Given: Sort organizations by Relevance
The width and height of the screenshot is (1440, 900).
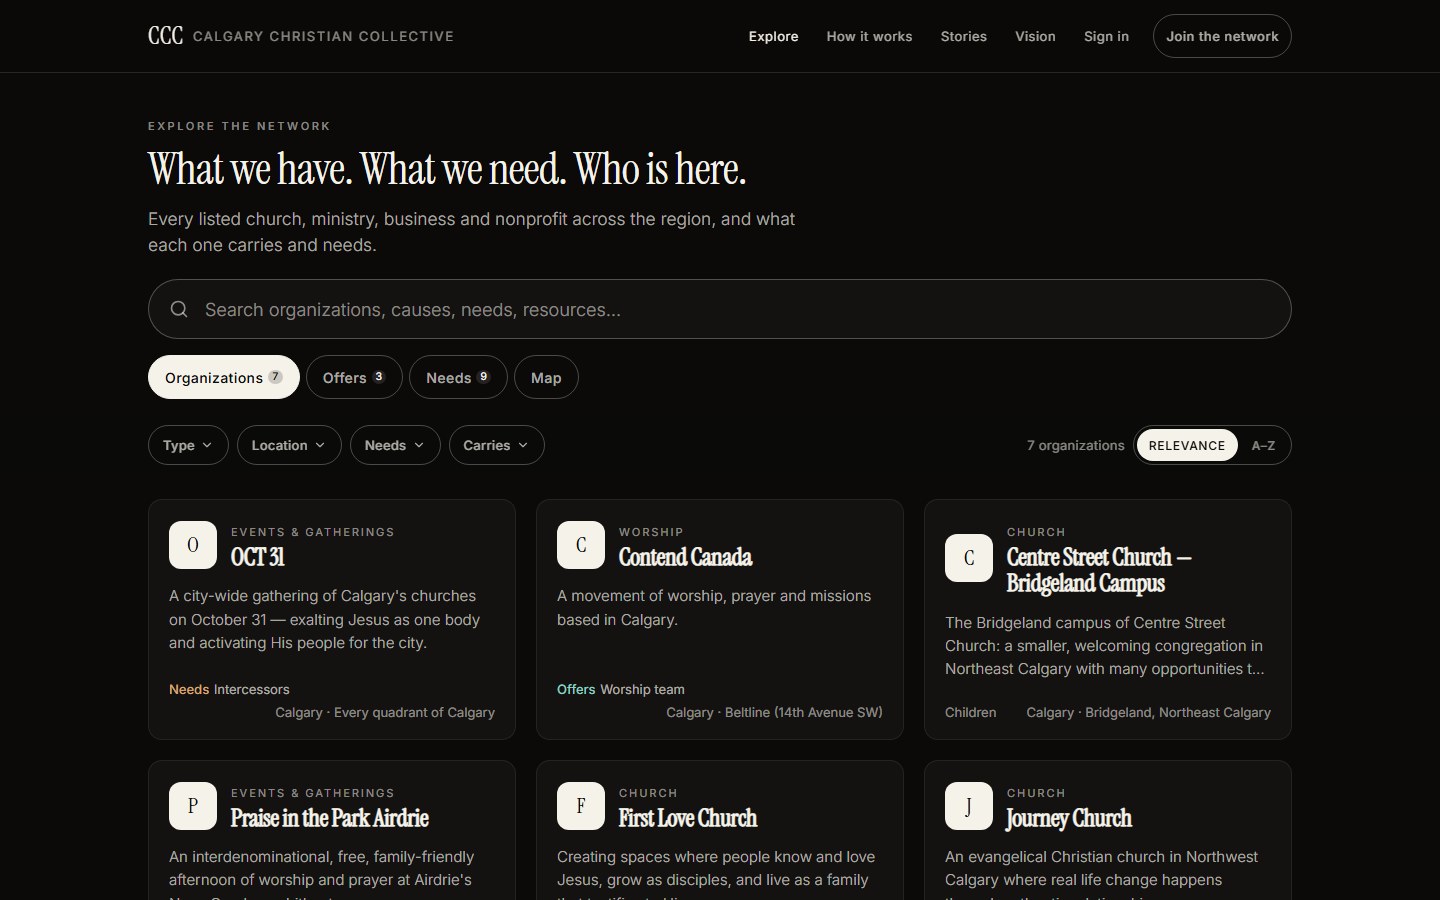Looking at the screenshot, I should 1187,445.
